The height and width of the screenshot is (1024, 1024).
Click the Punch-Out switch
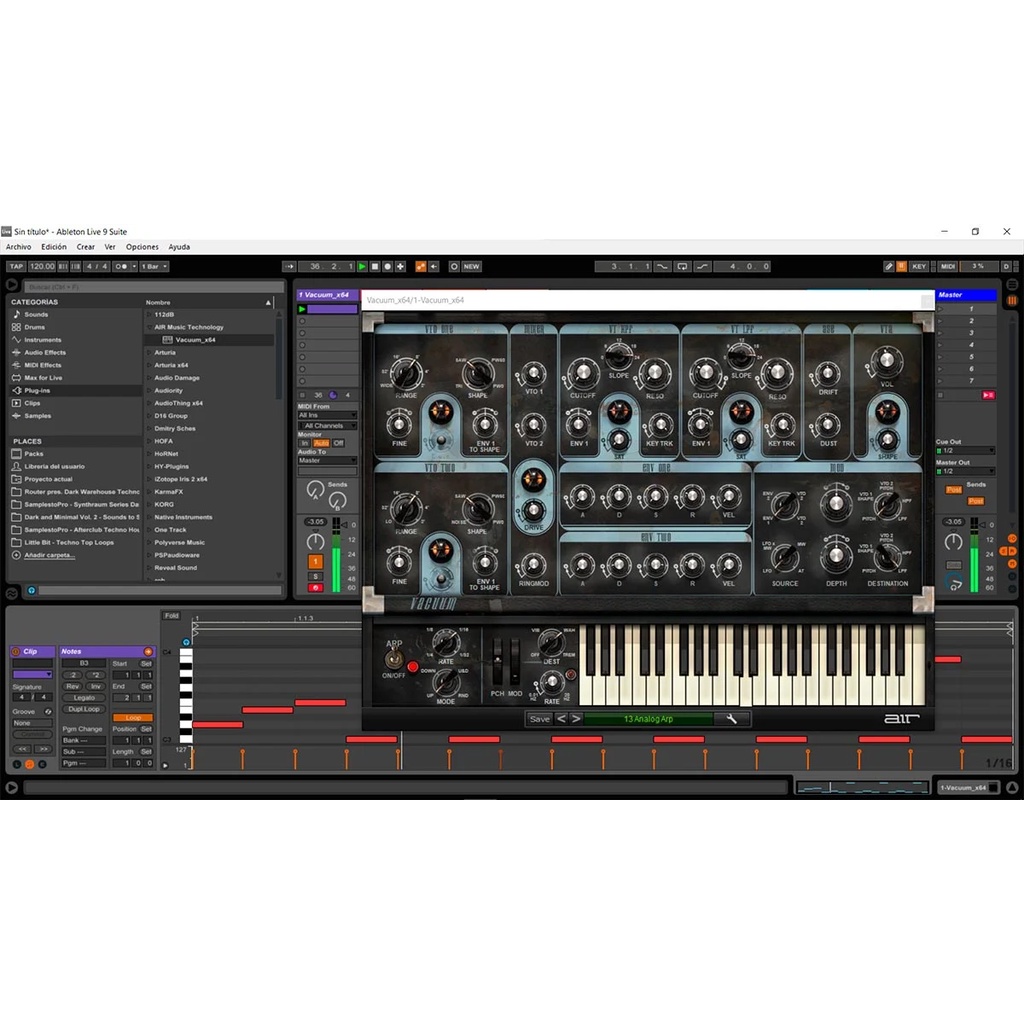(702, 266)
